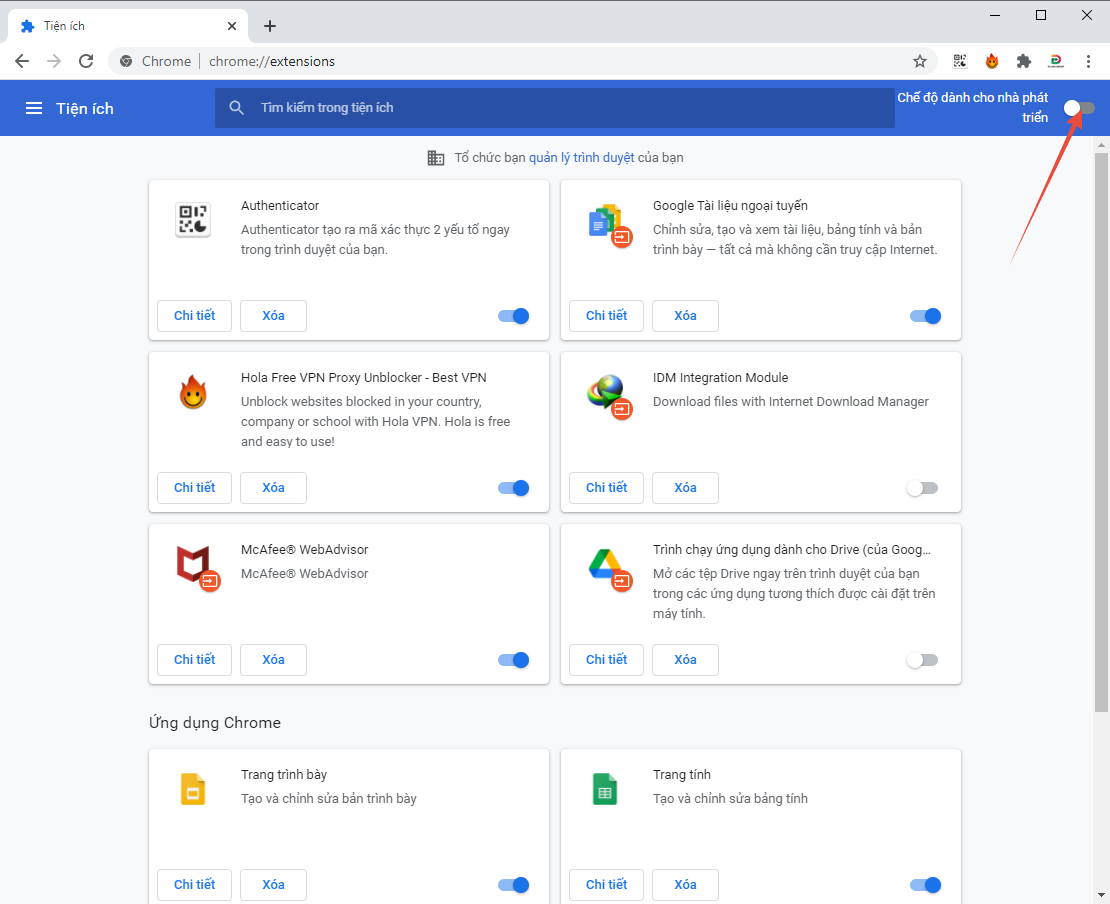This screenshot has width=1110, height=904.
Task: Click Xóa for Drive app launcher
Action: coord(685,660)
